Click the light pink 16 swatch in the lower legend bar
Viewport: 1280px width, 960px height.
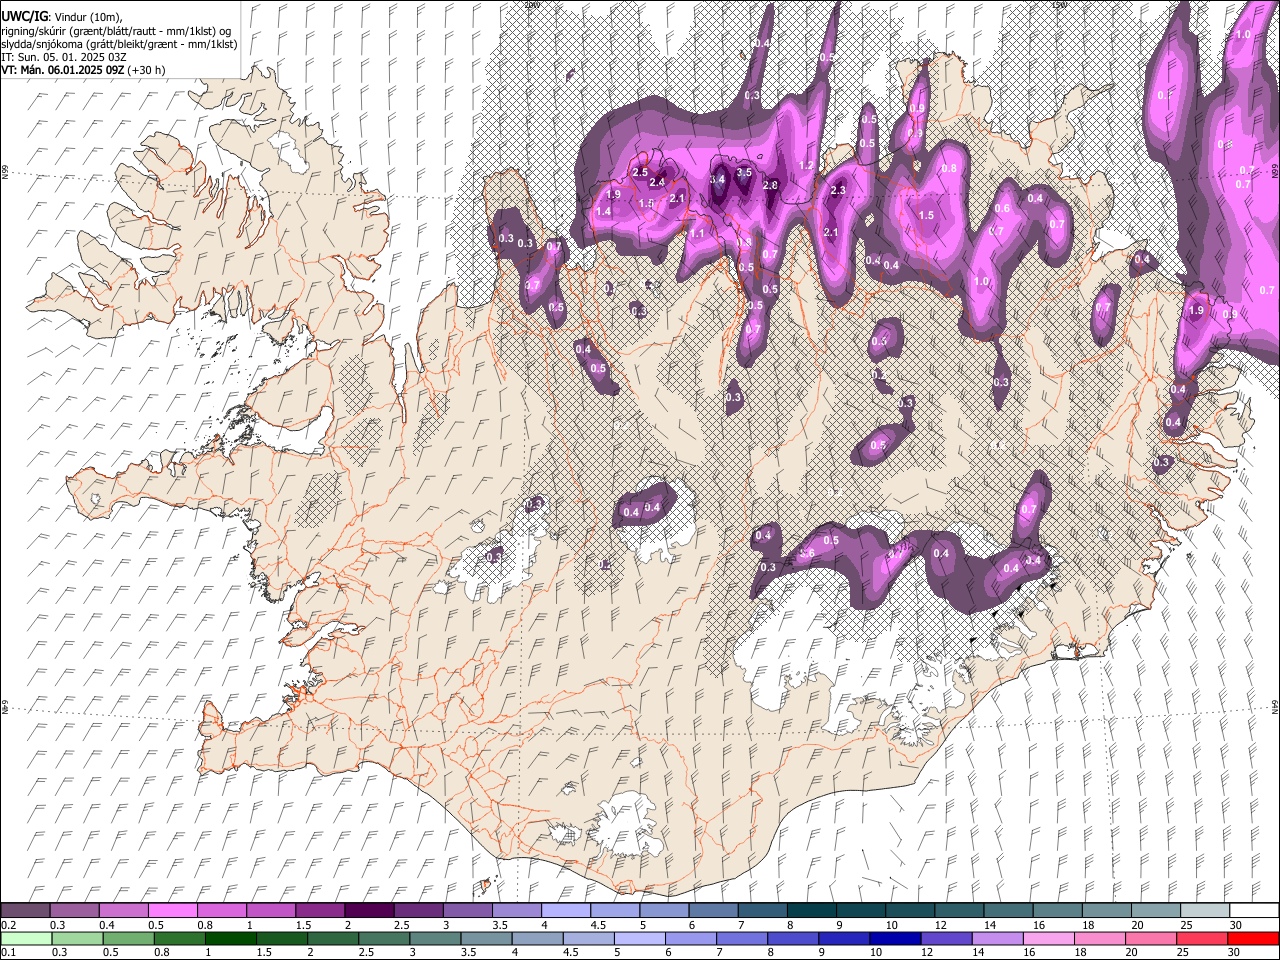click(1047, 939)
